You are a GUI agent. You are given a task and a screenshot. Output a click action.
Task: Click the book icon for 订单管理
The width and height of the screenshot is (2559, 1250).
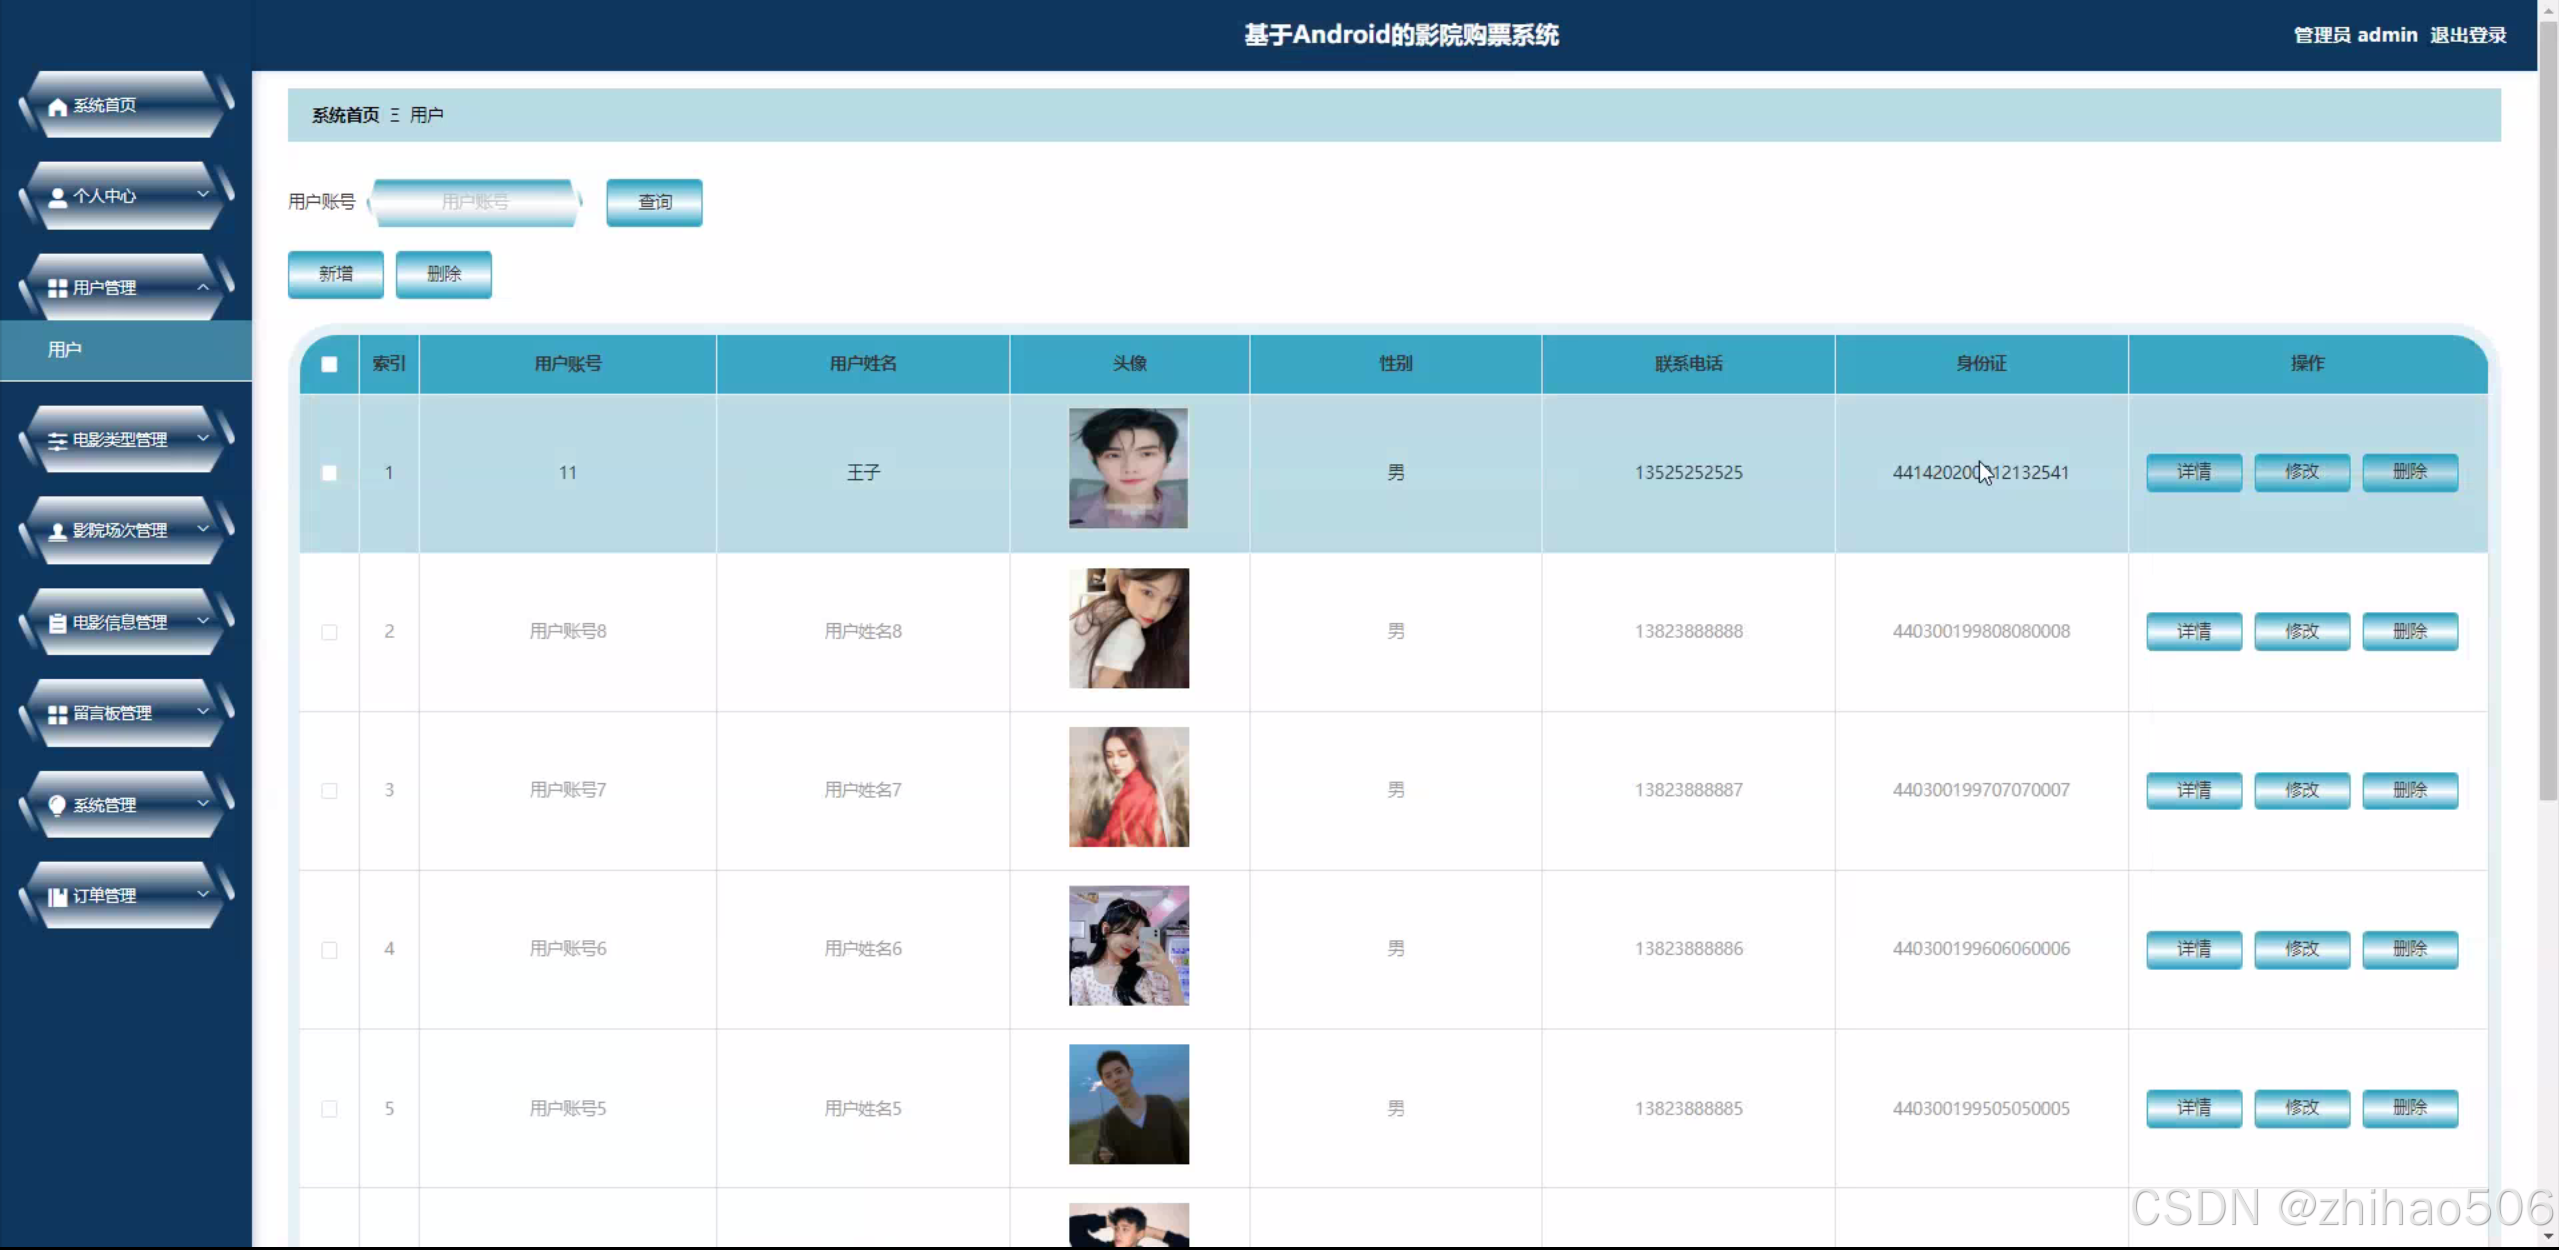pyautogui.click(x=58, y=897)
